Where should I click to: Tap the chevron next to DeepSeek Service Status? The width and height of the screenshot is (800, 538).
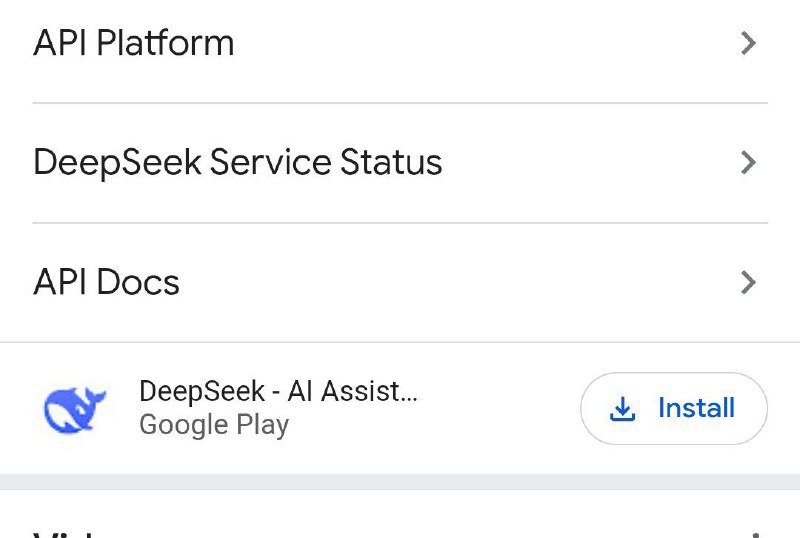(x=748, y=163)
